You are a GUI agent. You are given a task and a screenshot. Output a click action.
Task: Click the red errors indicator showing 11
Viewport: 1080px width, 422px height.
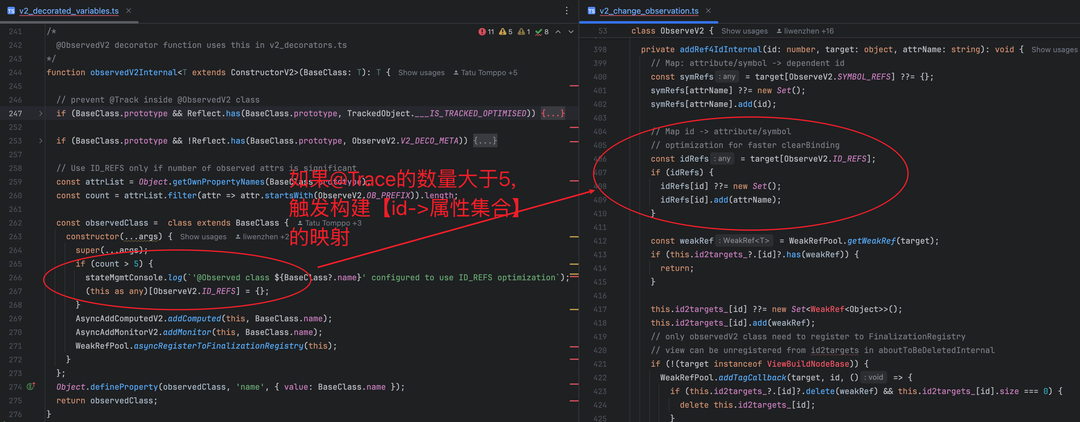tap(486, 32)
